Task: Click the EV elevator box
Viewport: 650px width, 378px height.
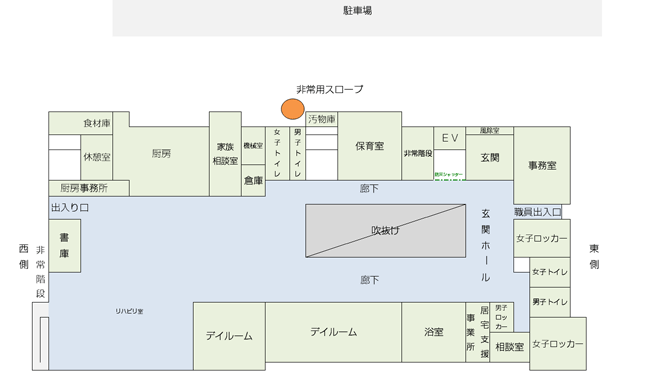Action: [450, 138]
